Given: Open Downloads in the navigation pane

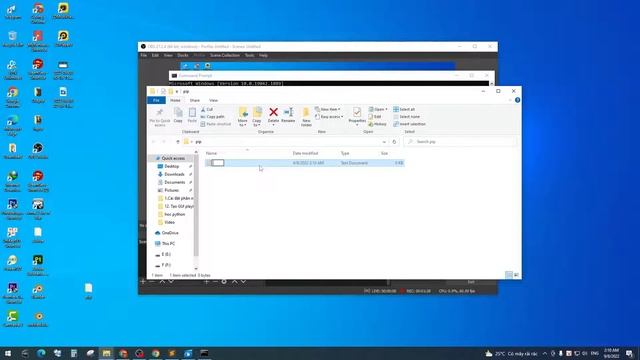Looking at the screenshot, I should click(x=174, y=174).
